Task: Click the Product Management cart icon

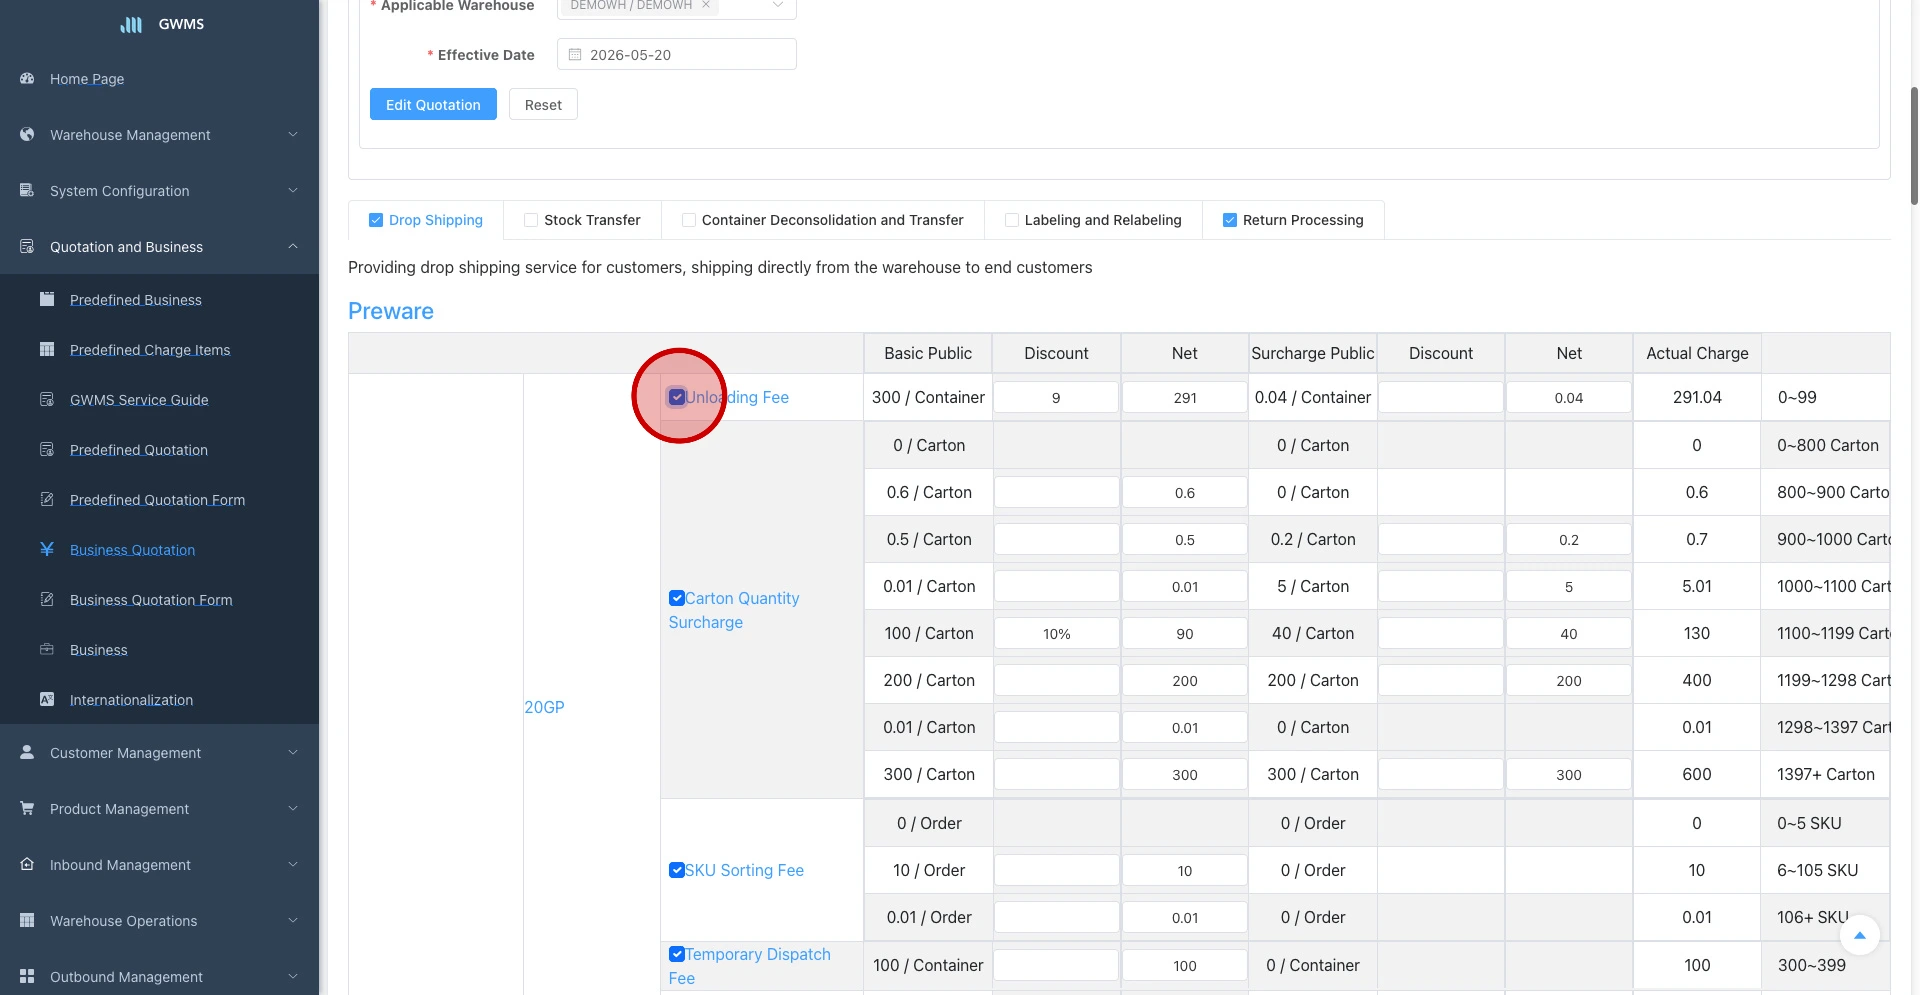Action: 27,808
